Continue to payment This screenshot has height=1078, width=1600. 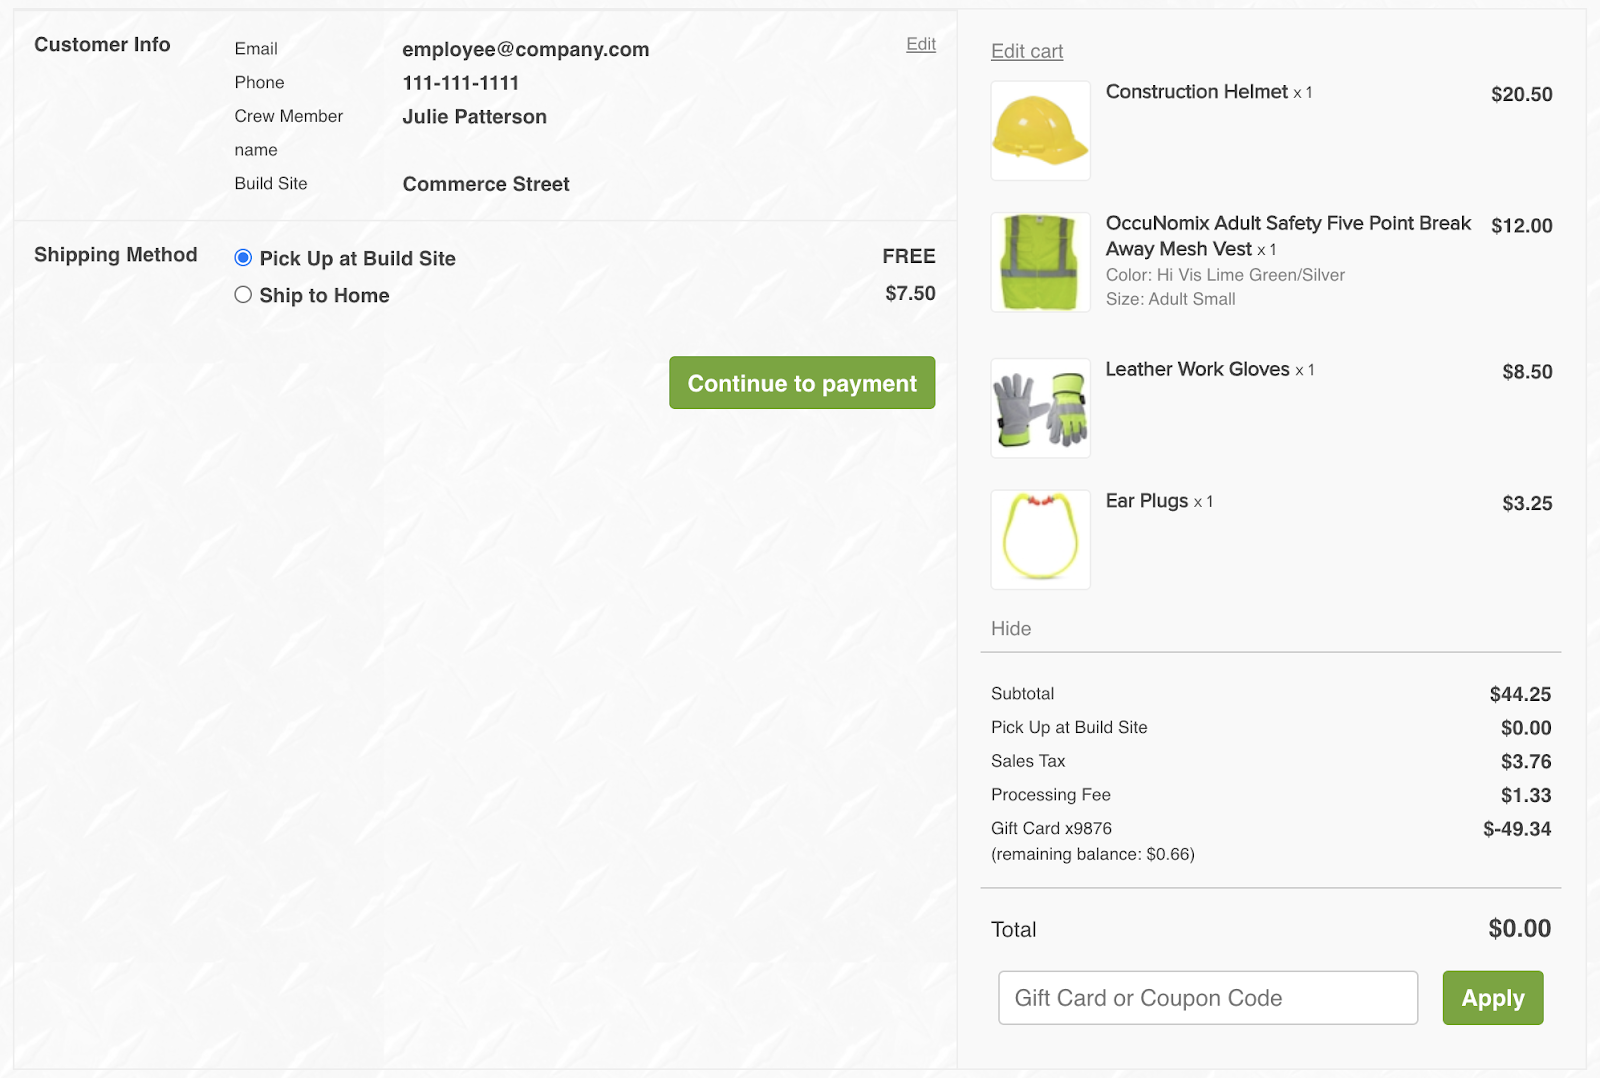tap(802, 383)
